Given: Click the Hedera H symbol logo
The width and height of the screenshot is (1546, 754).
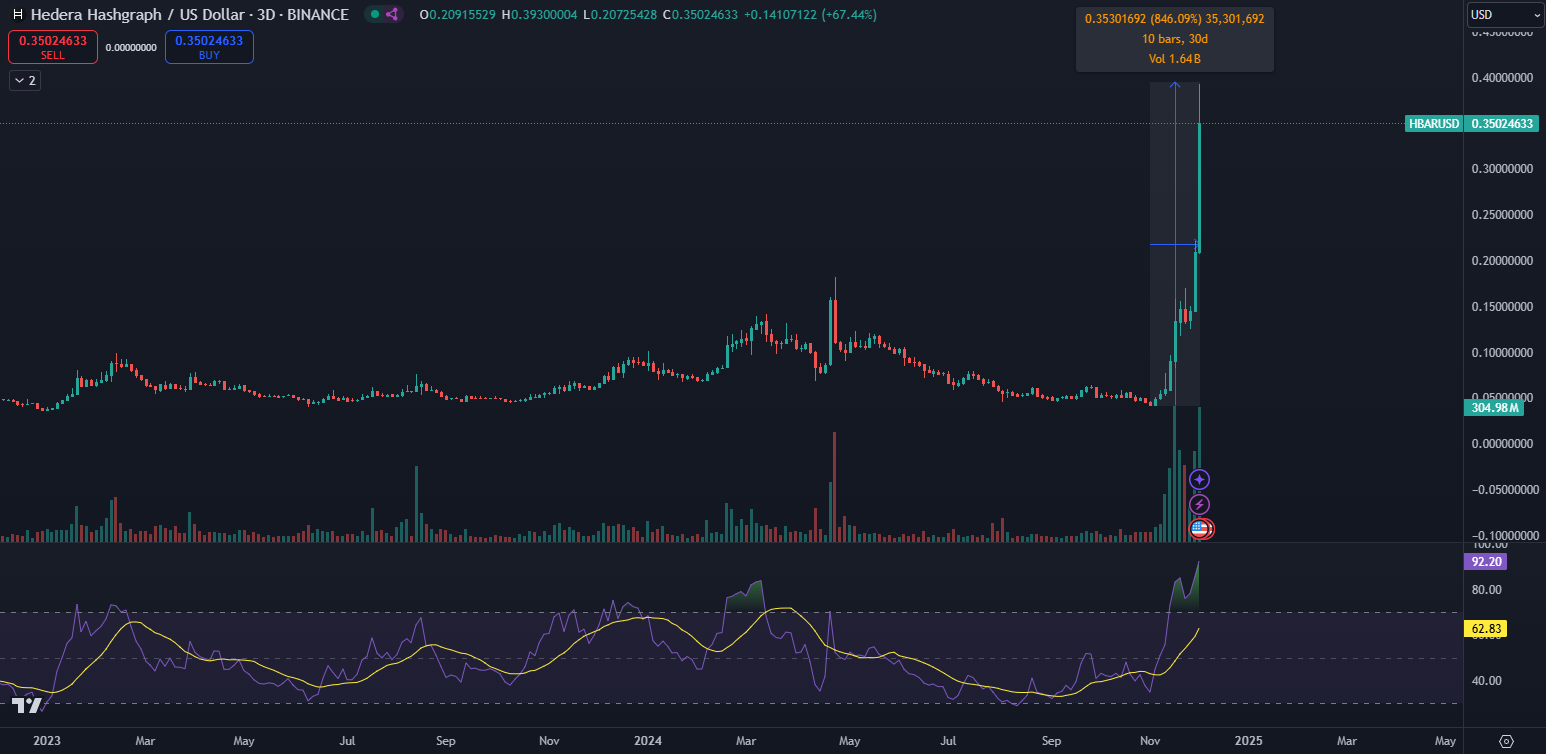Looking at the screenshot, I should (x=17, y=15).
